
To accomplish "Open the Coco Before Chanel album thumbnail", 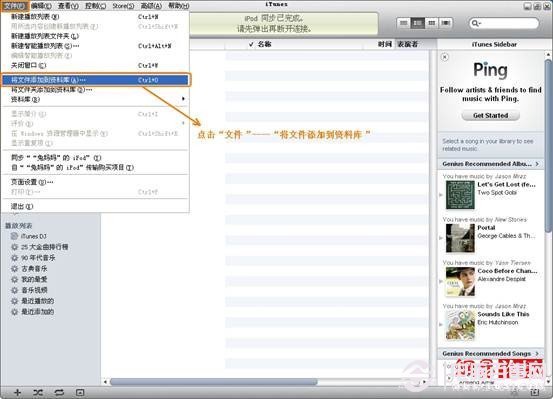I will point(460,282).
